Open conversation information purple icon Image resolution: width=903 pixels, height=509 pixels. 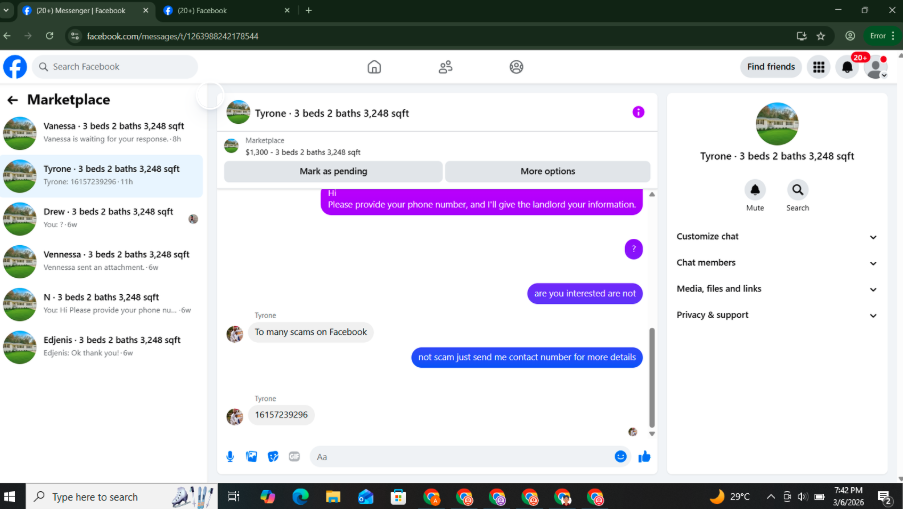click(x=638, y=112)
